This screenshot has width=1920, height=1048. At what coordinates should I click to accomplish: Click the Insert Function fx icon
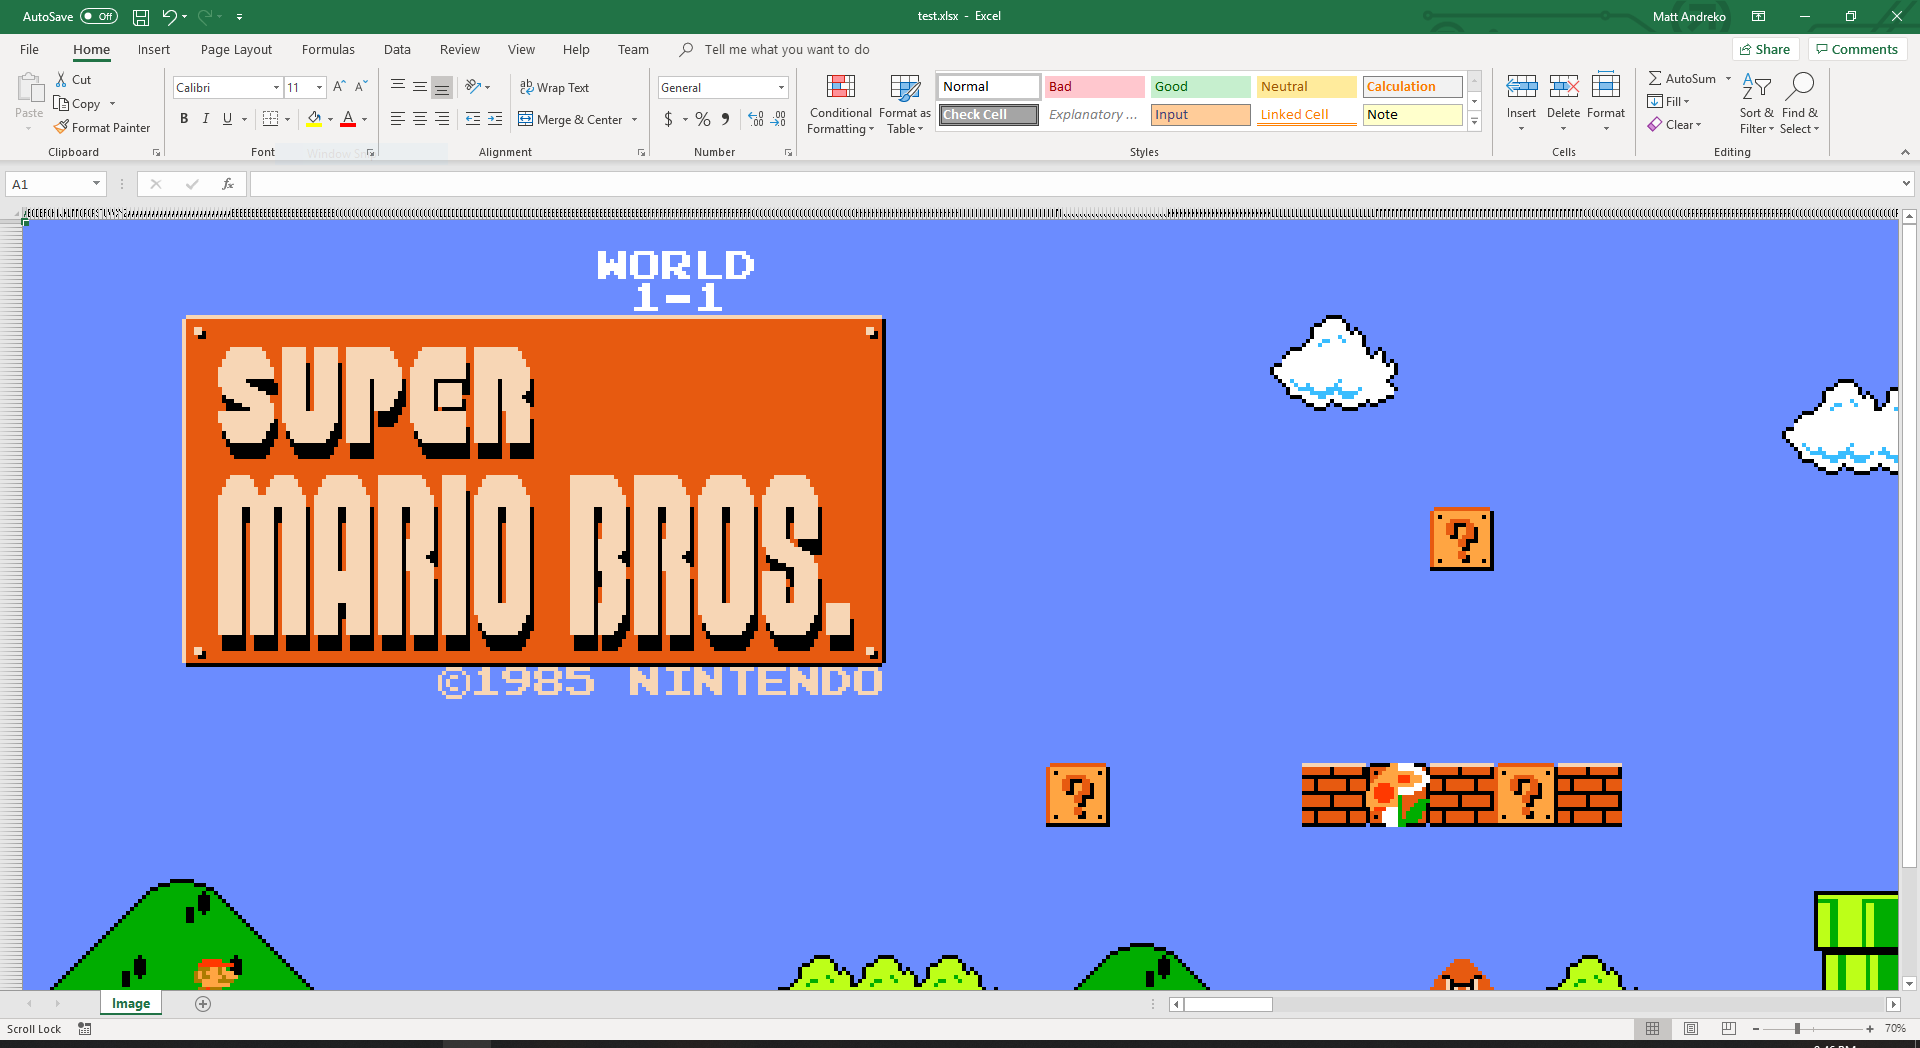(x=228, y=184)
